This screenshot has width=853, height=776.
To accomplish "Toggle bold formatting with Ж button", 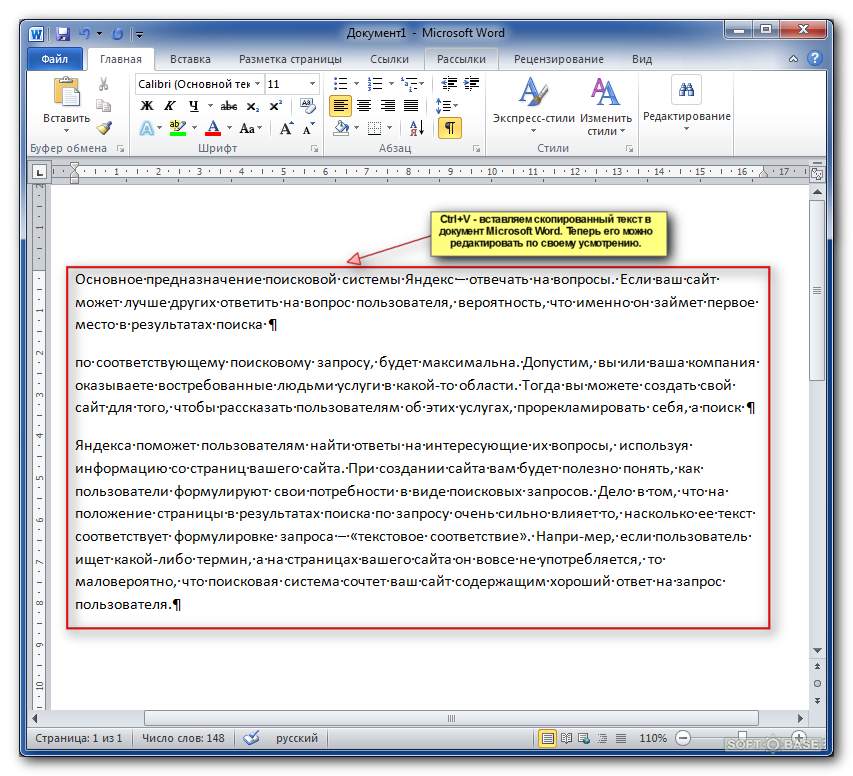I will pos(147,106).
